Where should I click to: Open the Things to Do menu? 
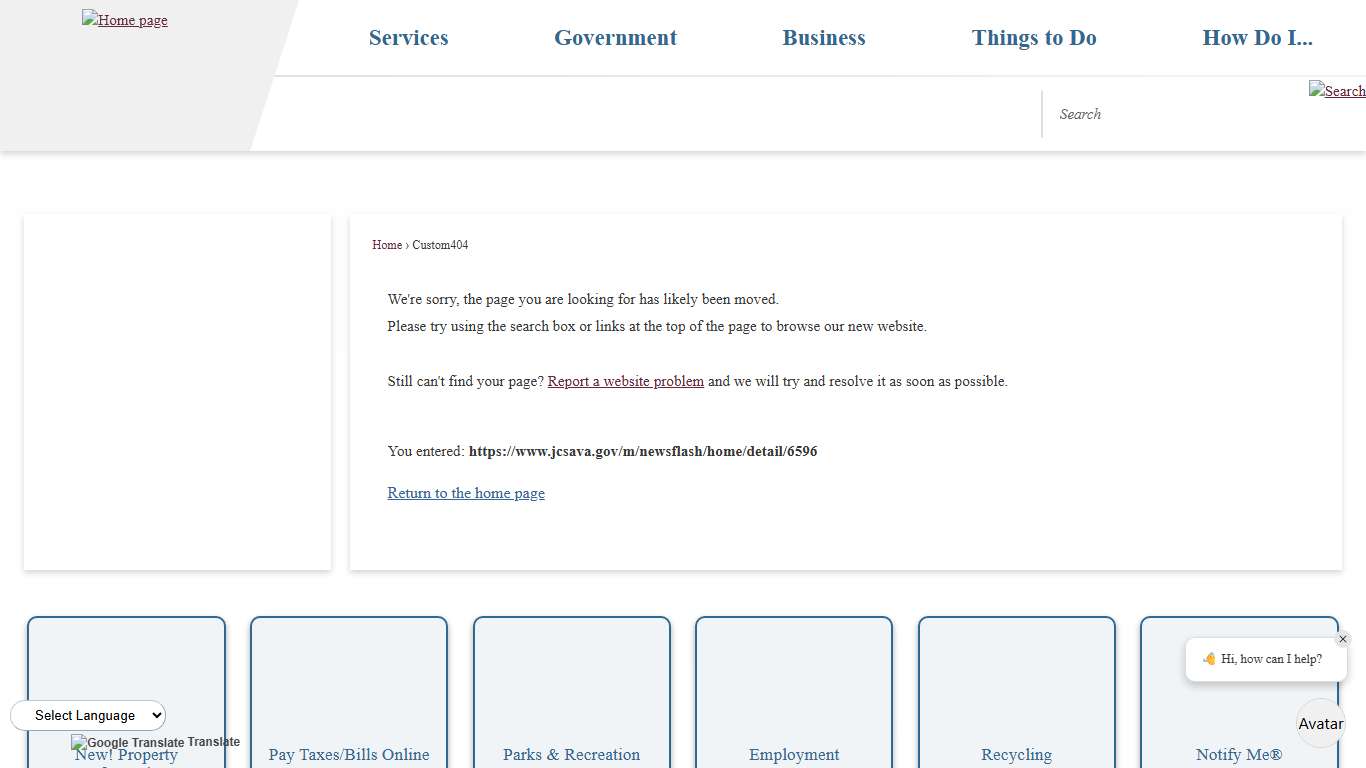point(1034,38)
